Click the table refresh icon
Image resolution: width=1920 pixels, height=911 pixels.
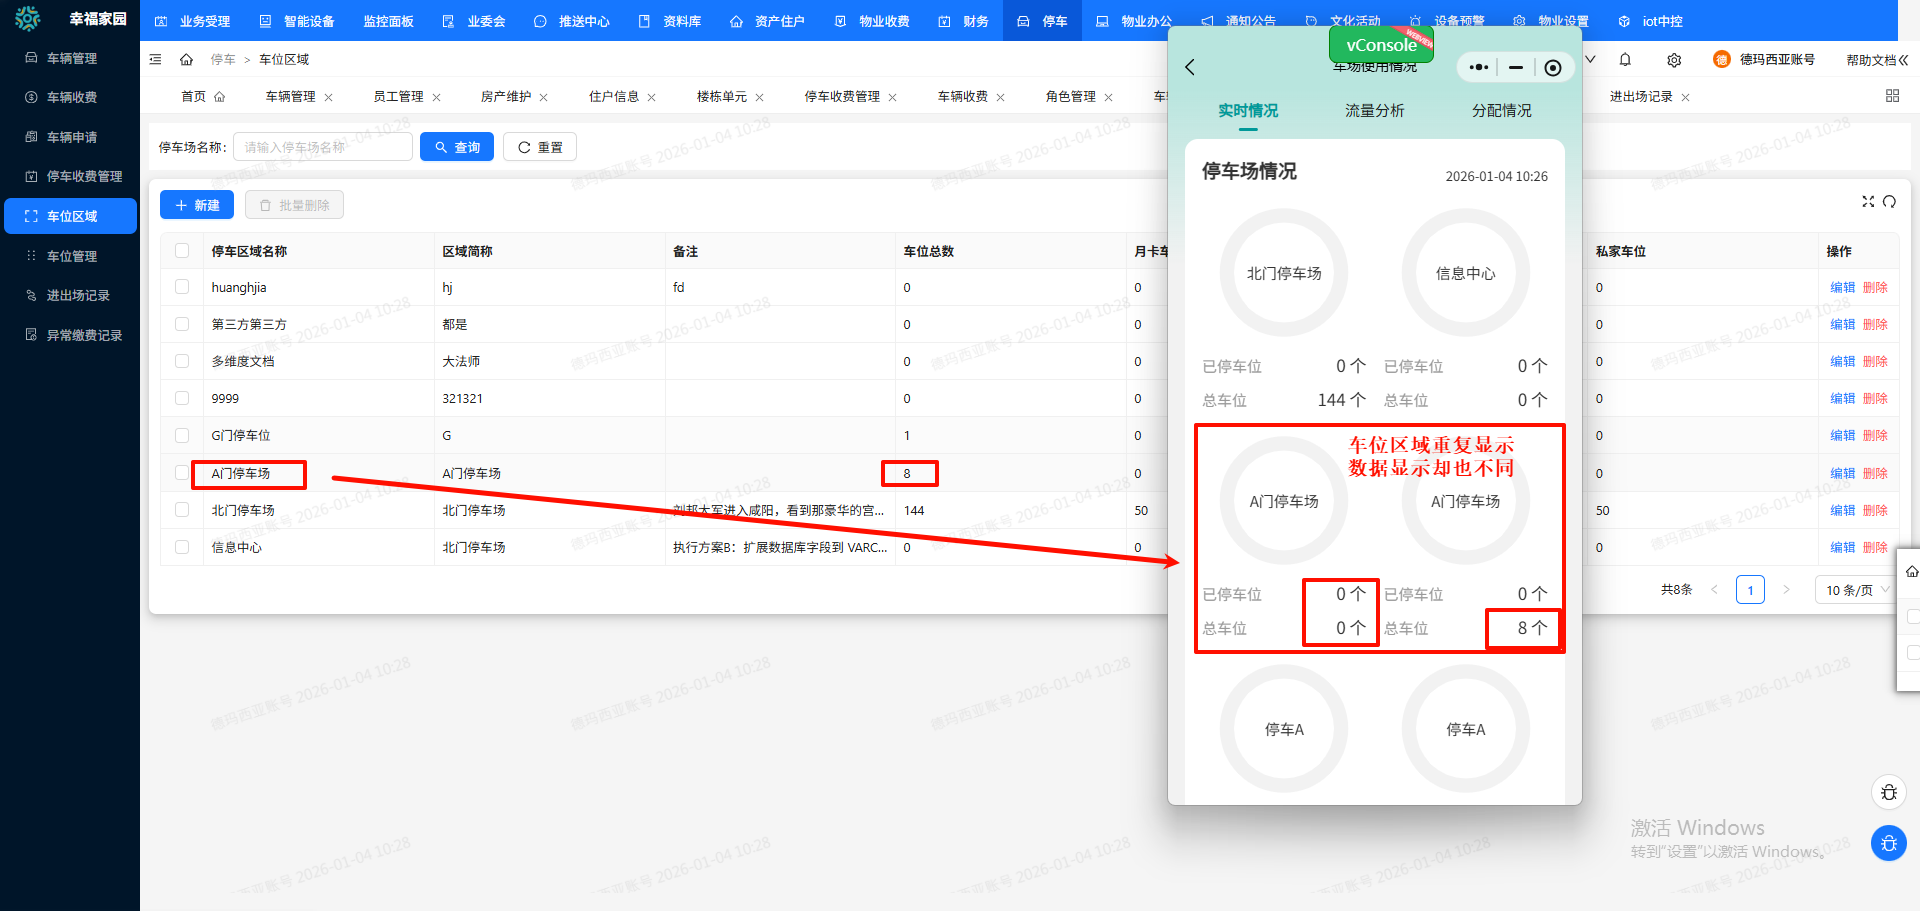pos(1889,202)
